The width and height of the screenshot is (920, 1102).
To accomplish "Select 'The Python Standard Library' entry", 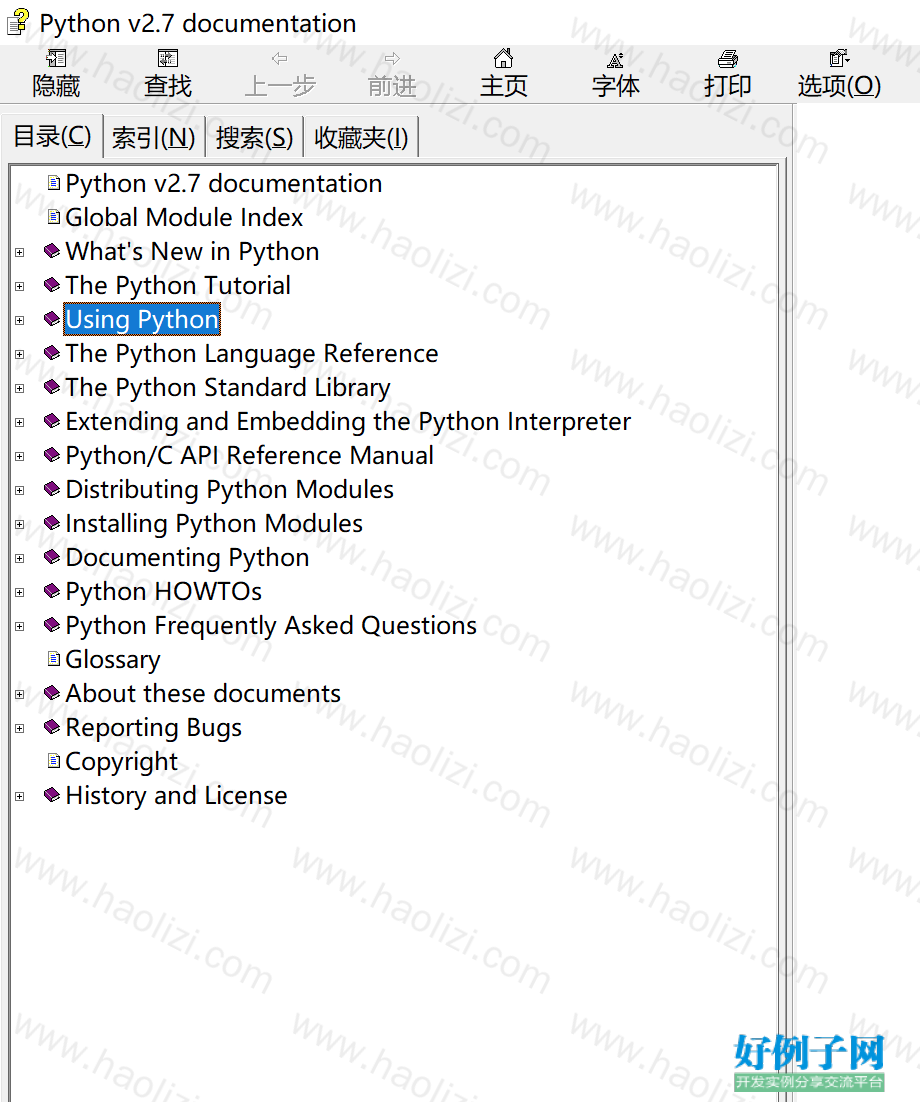I will tap(228, 387).
